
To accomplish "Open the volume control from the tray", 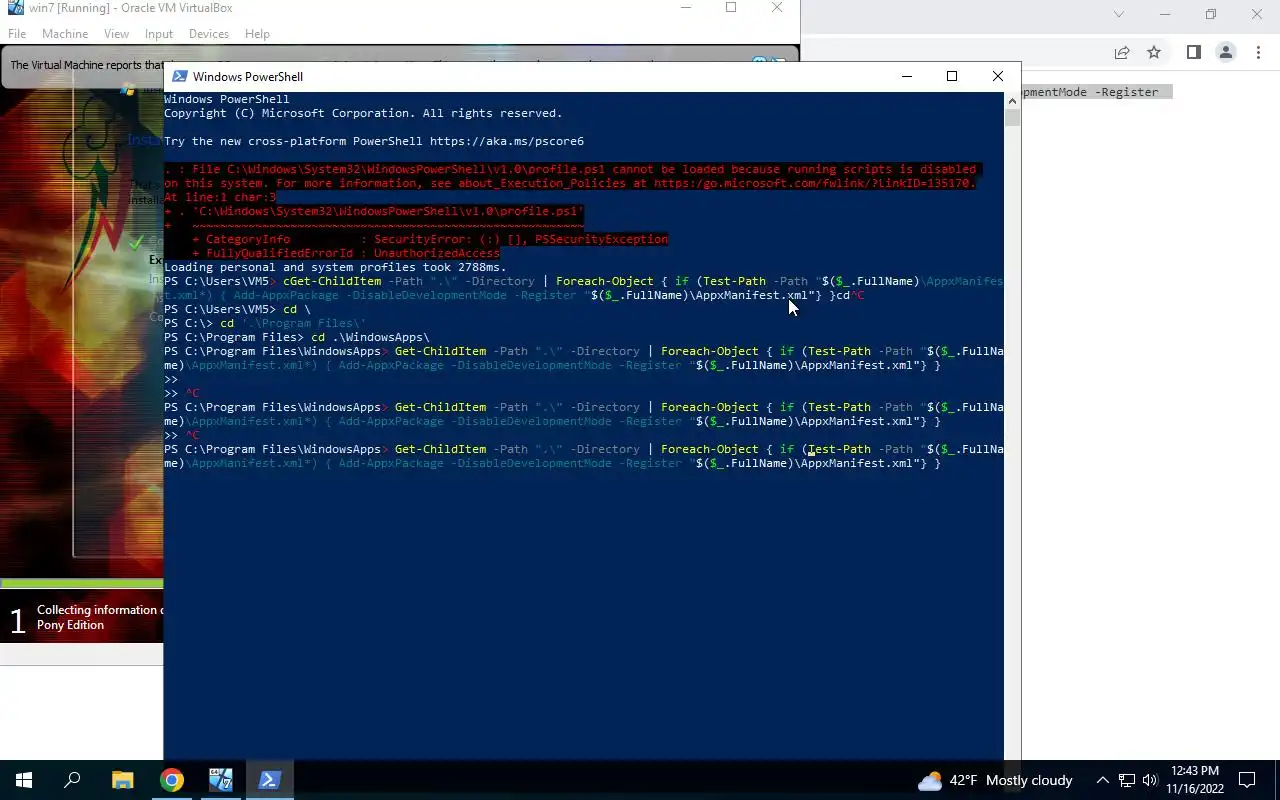I will [1150, 780].
